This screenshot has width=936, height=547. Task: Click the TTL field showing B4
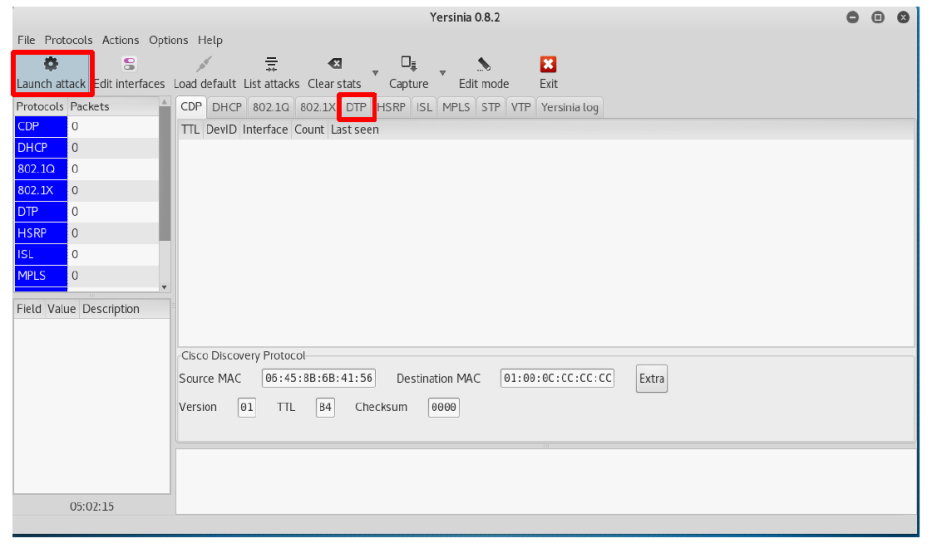click(325, 407)
